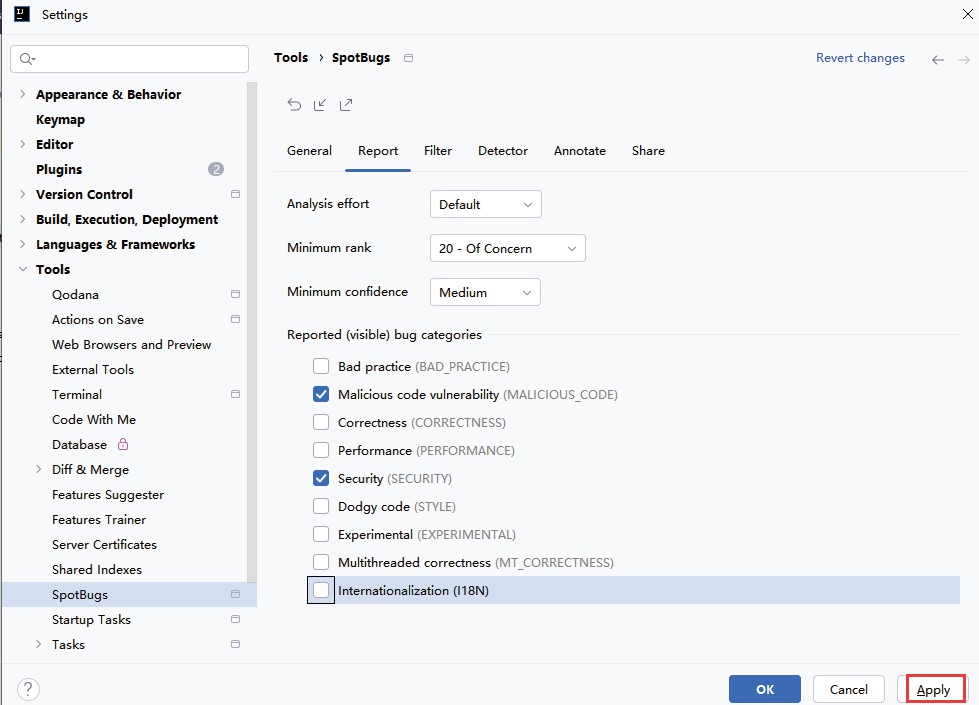The width and height of the screenshot is (979, 705).
Task: Click the reset to default arrow icon
Action: [x=294, y=104]
